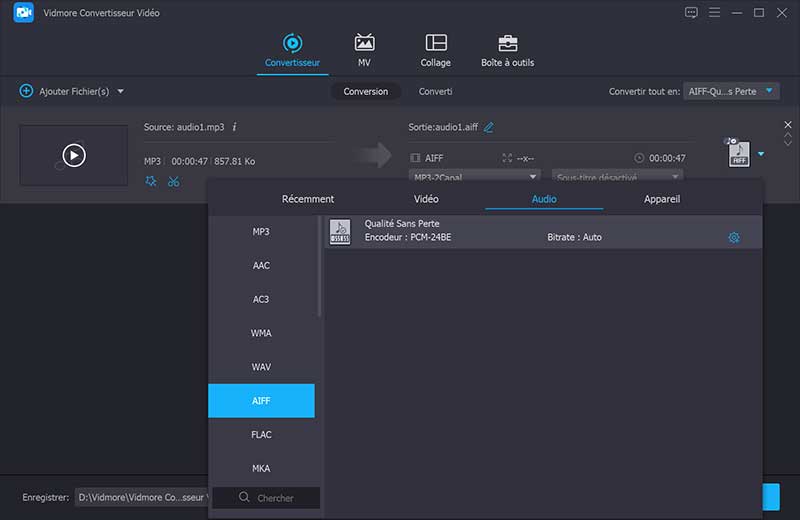Switch to the Vidéo format tab

(426, 199)
